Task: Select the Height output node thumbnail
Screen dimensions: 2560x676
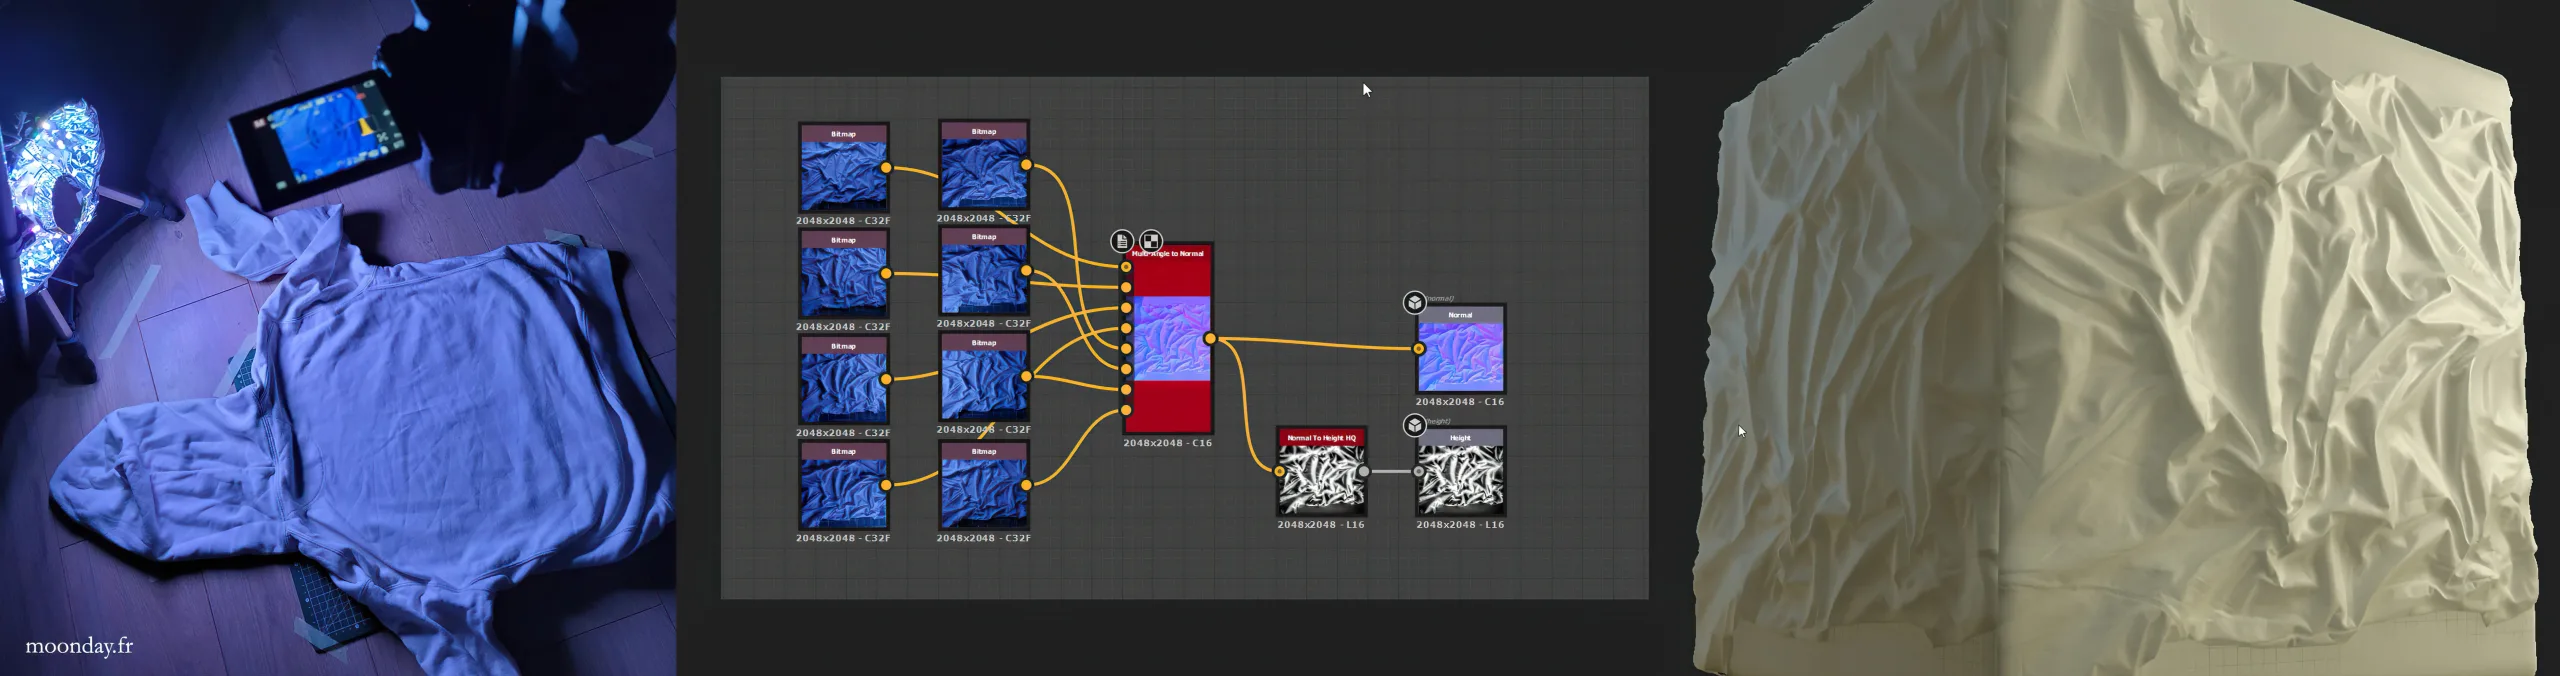Action: (x=1460, y=479)
